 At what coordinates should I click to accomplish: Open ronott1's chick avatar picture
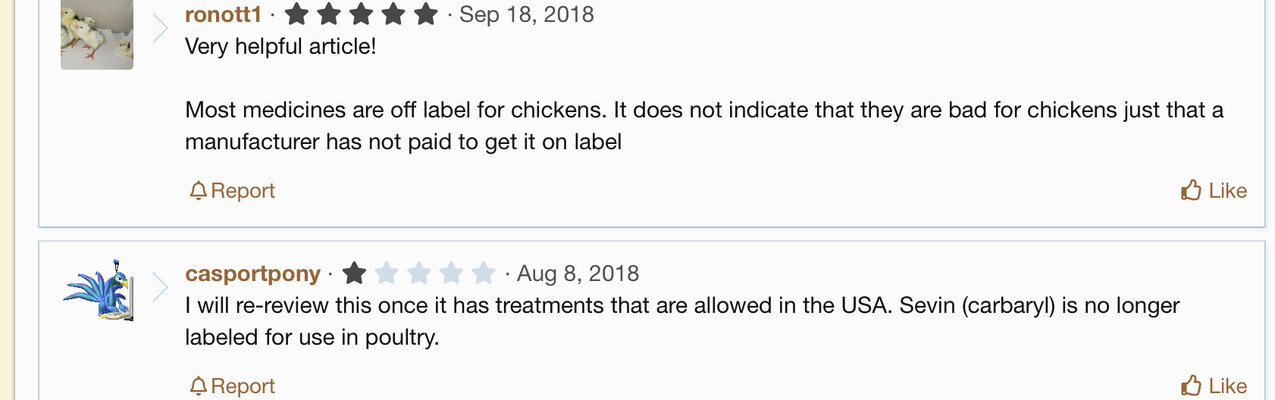pos(97,34)
